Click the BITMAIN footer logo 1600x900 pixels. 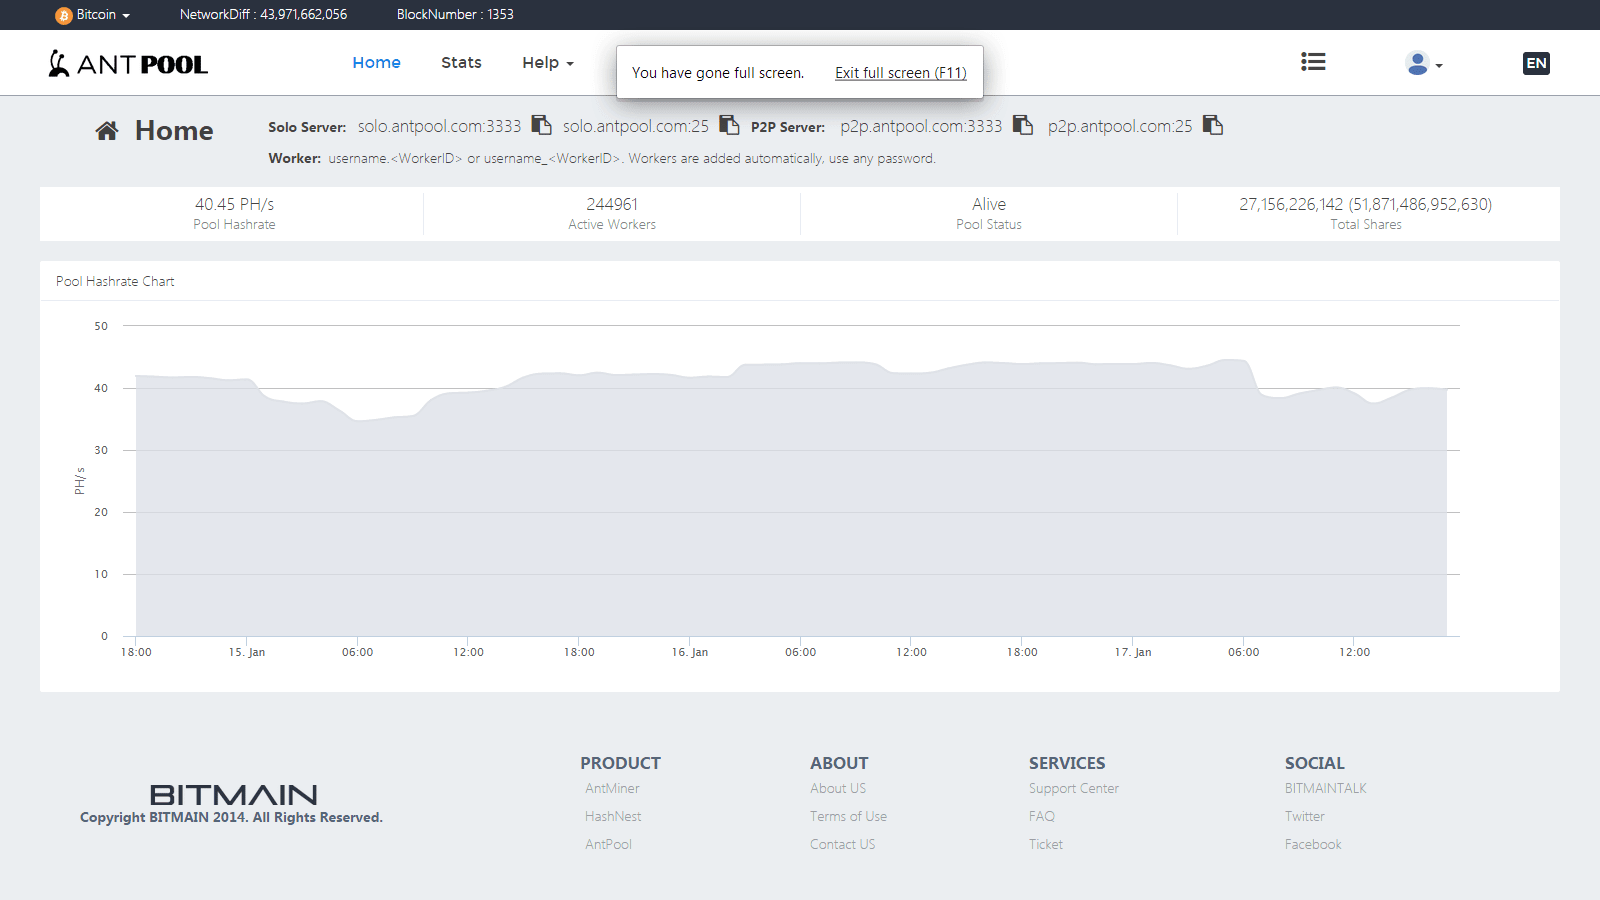click(x=233, y=795)
